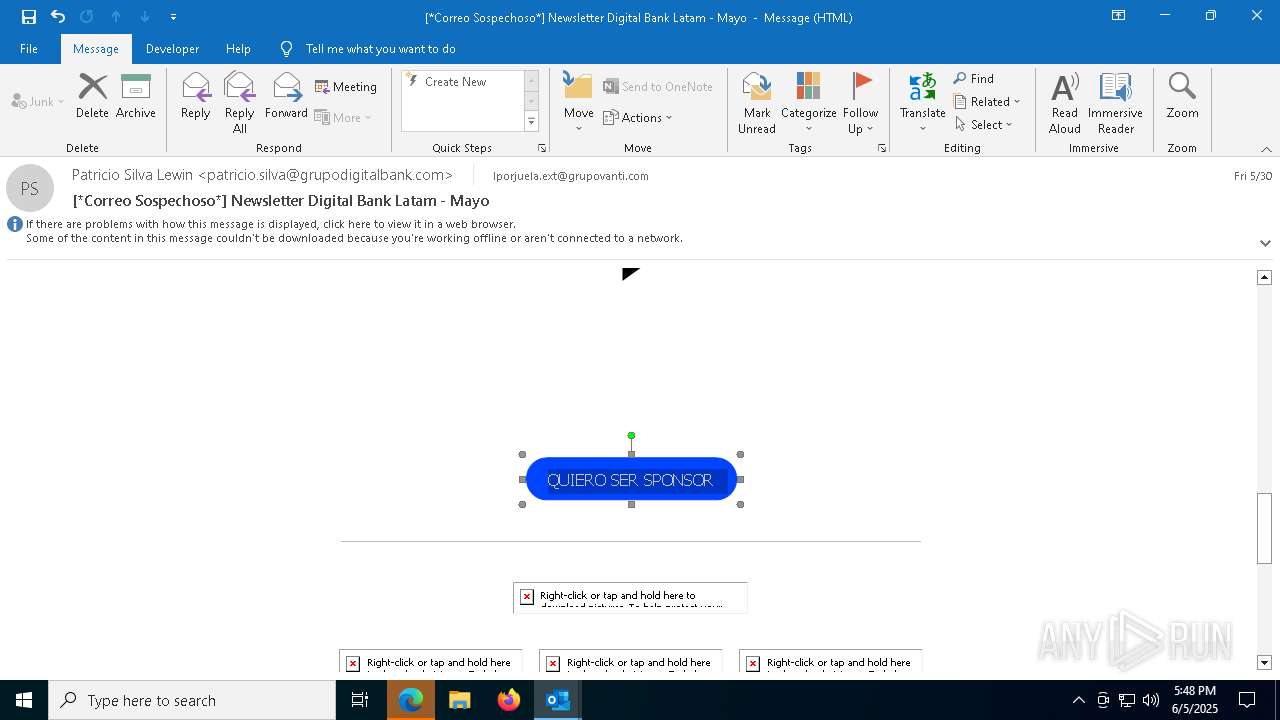Click the message scrollbar up arrow
The height and width of the screenshot is (720, 1280).
pos(1264,277)
